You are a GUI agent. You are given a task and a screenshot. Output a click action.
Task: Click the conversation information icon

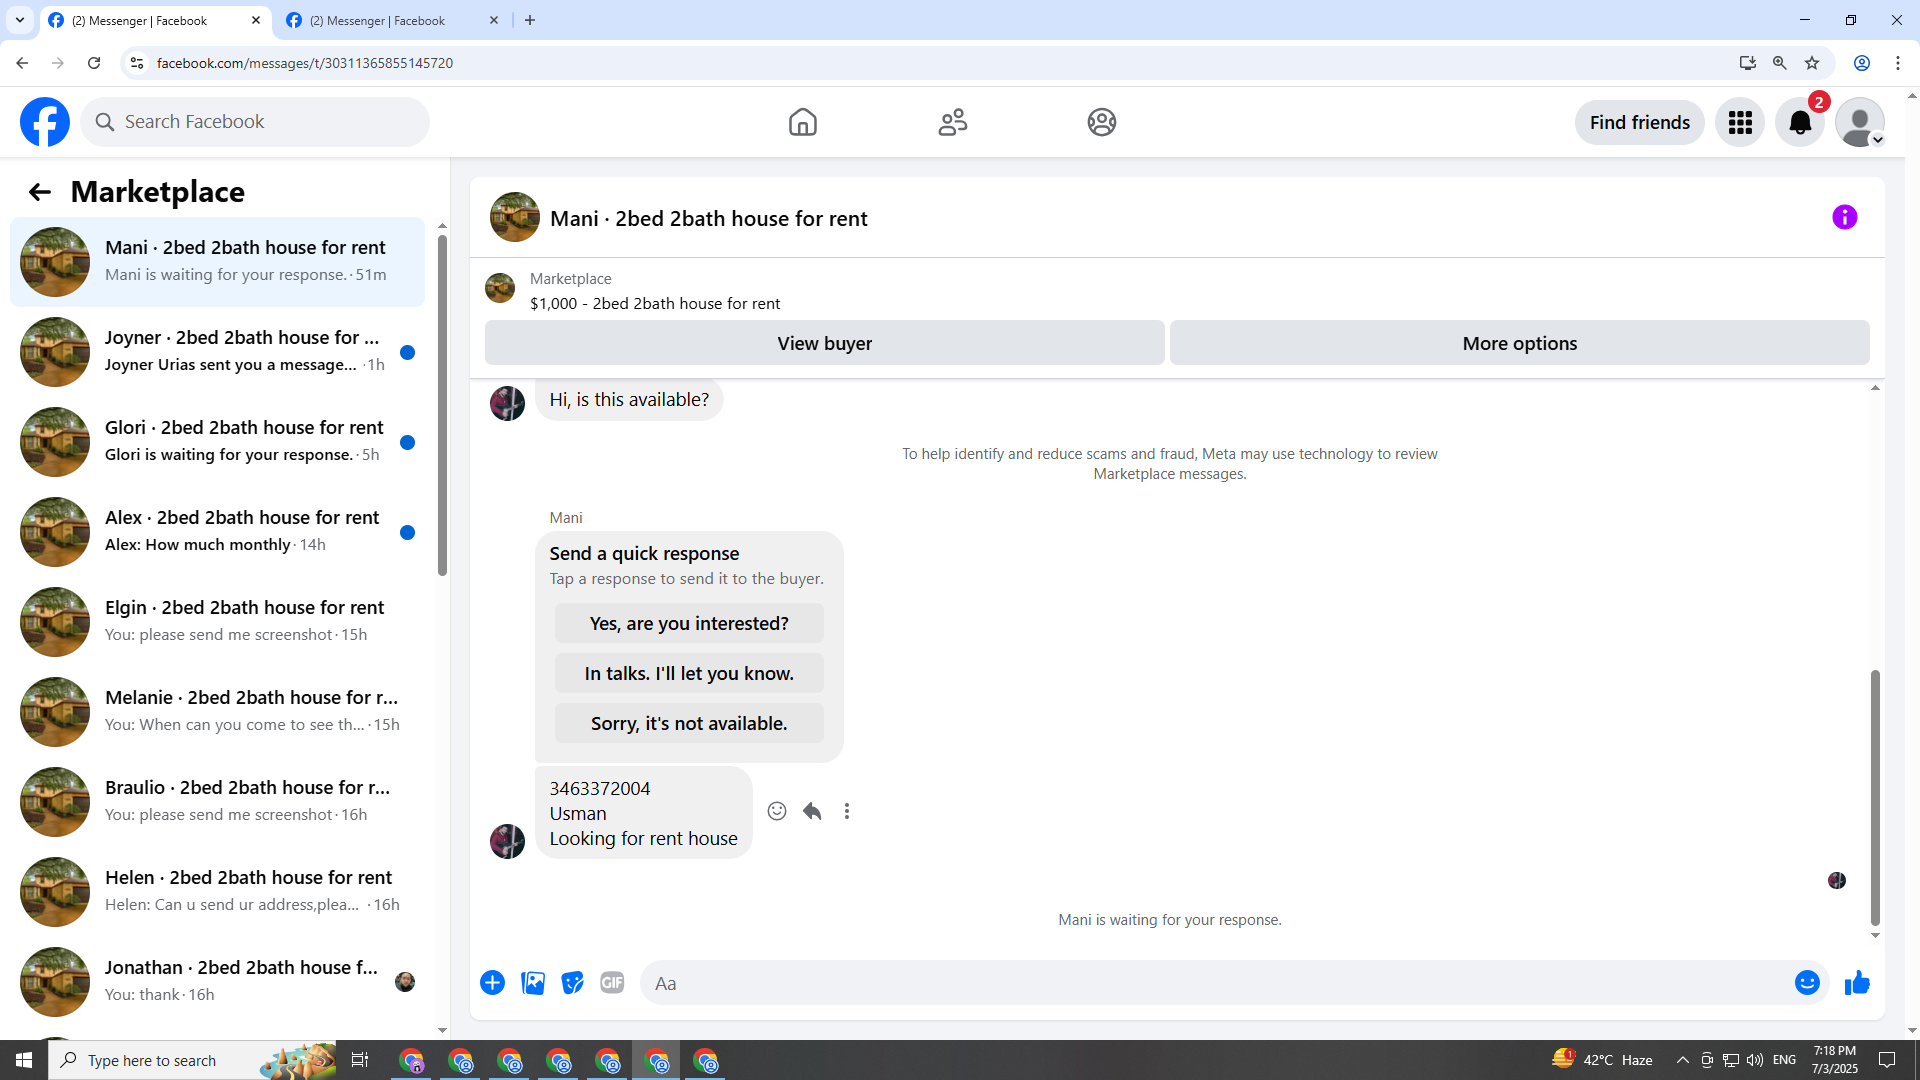click(x=1844, y=217)
